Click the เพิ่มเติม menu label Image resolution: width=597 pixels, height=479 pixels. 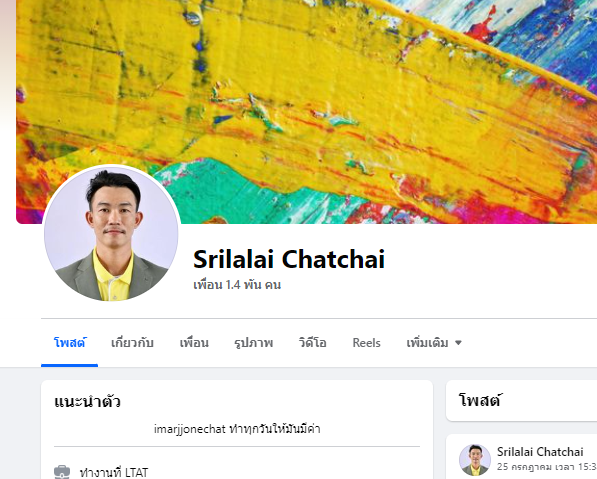click(x=427, y=343)
